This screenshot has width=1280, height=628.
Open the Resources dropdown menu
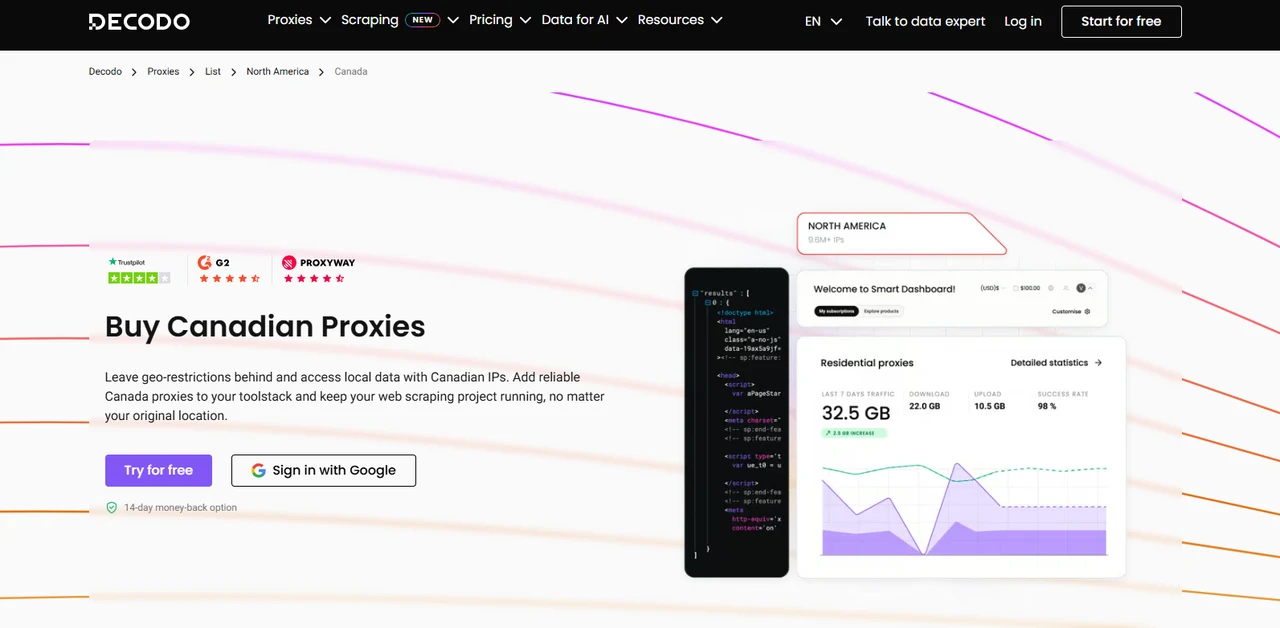point(680,20)
